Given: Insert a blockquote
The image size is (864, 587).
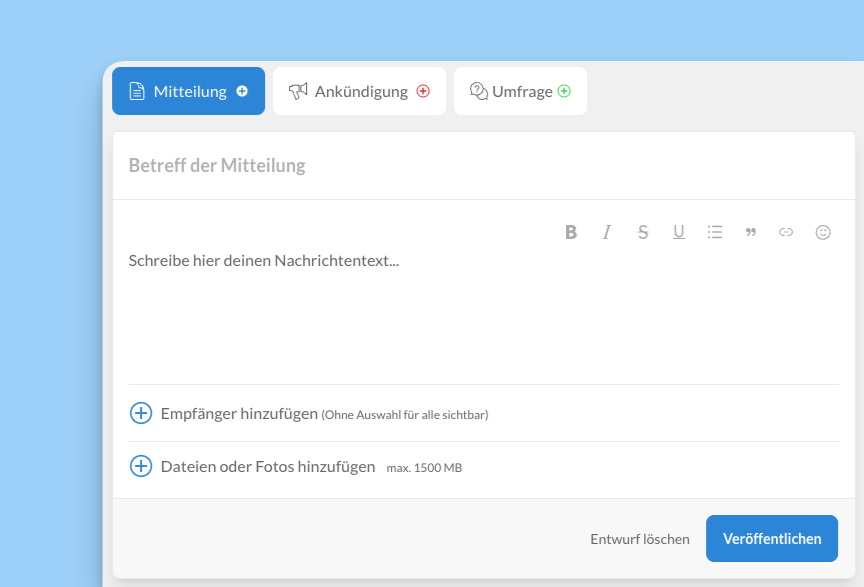Looking at the screenshot, I should 751,232.
